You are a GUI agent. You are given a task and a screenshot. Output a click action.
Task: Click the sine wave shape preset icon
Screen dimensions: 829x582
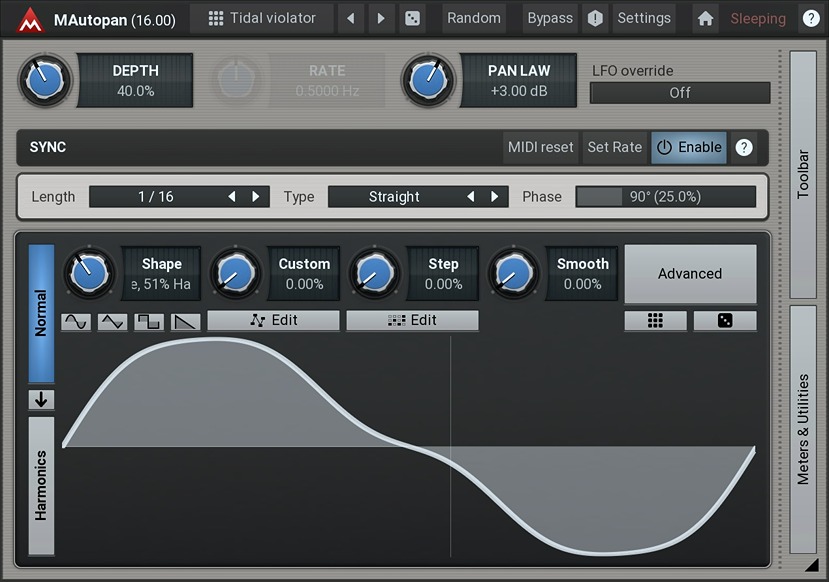[x=76, y=322]
